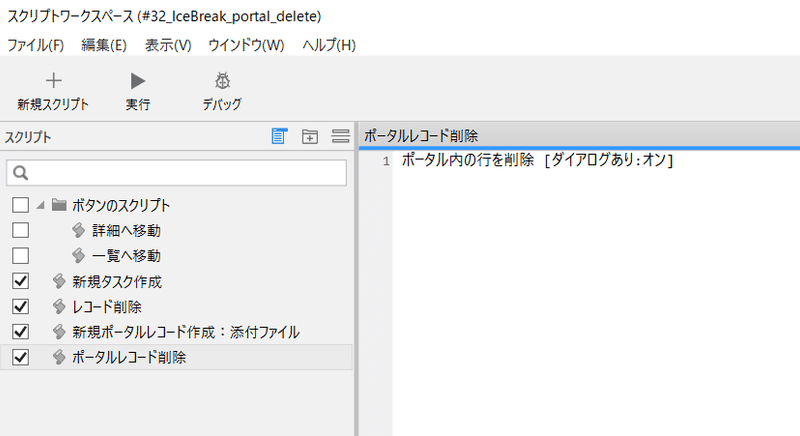Open the ウインドウ(W) menu

click(x=246, y=45)
